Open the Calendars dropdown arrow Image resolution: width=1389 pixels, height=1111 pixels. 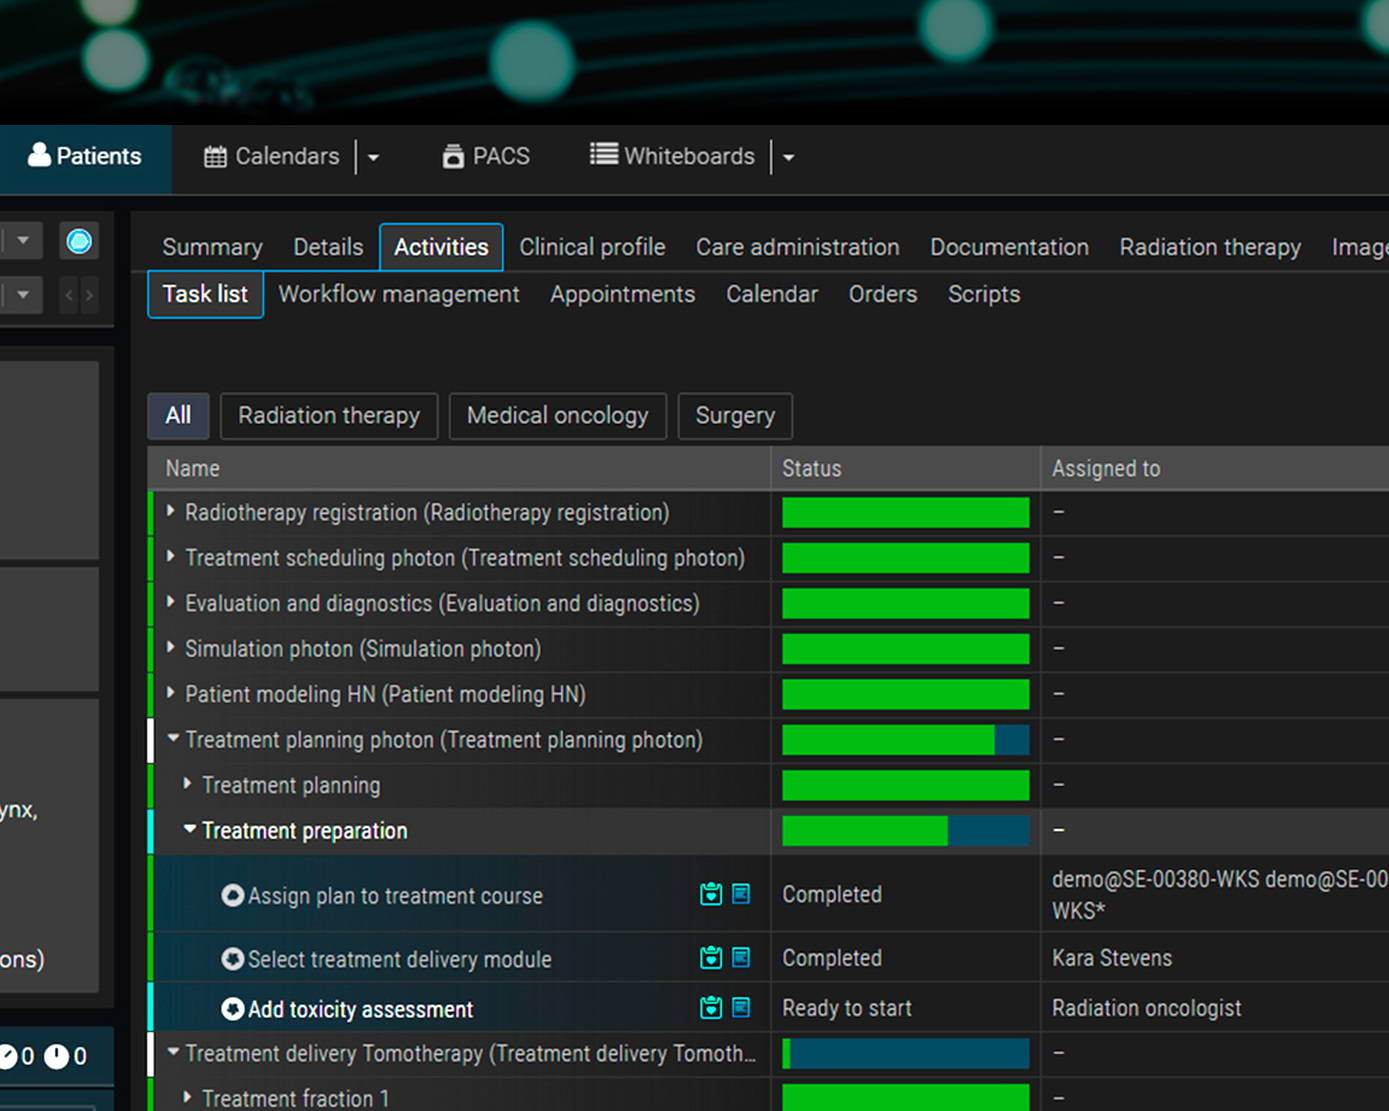(373, 158)
